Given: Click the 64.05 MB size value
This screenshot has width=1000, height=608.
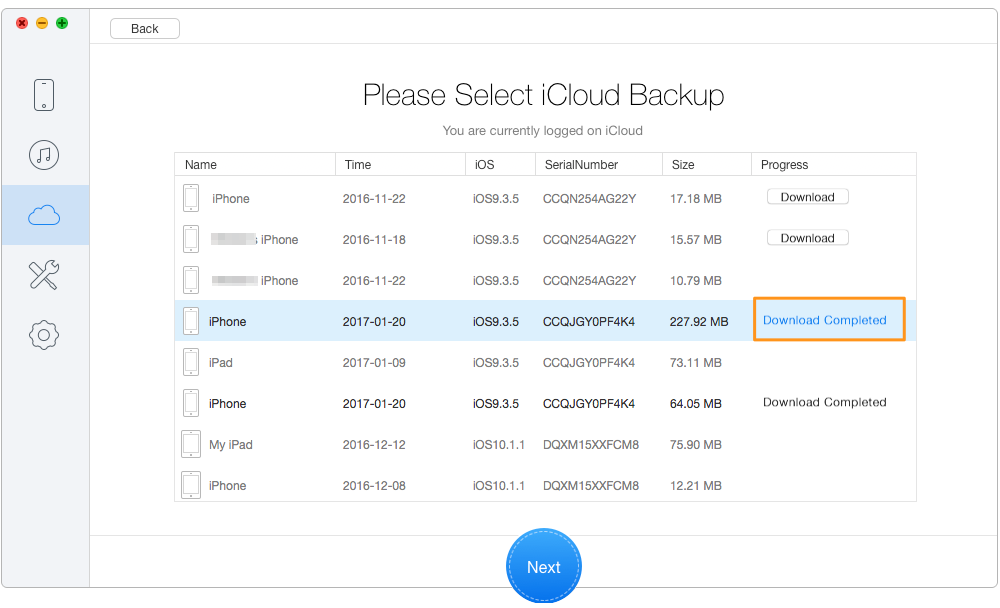Looking at the screenshot, I should pyautogui.click(x=696, y=404).
